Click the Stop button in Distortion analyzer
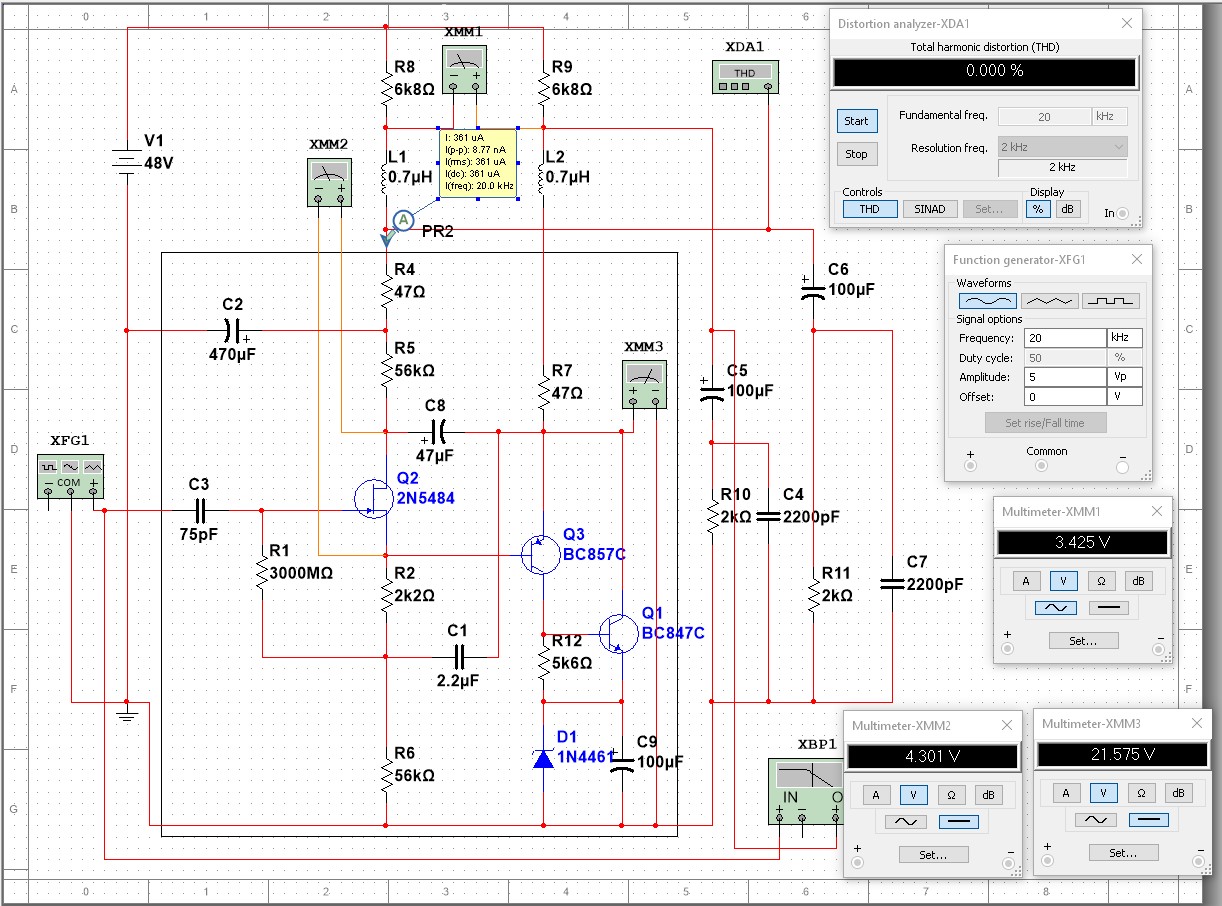Screen dimensions: 1222x906 [x=857, y=154]
